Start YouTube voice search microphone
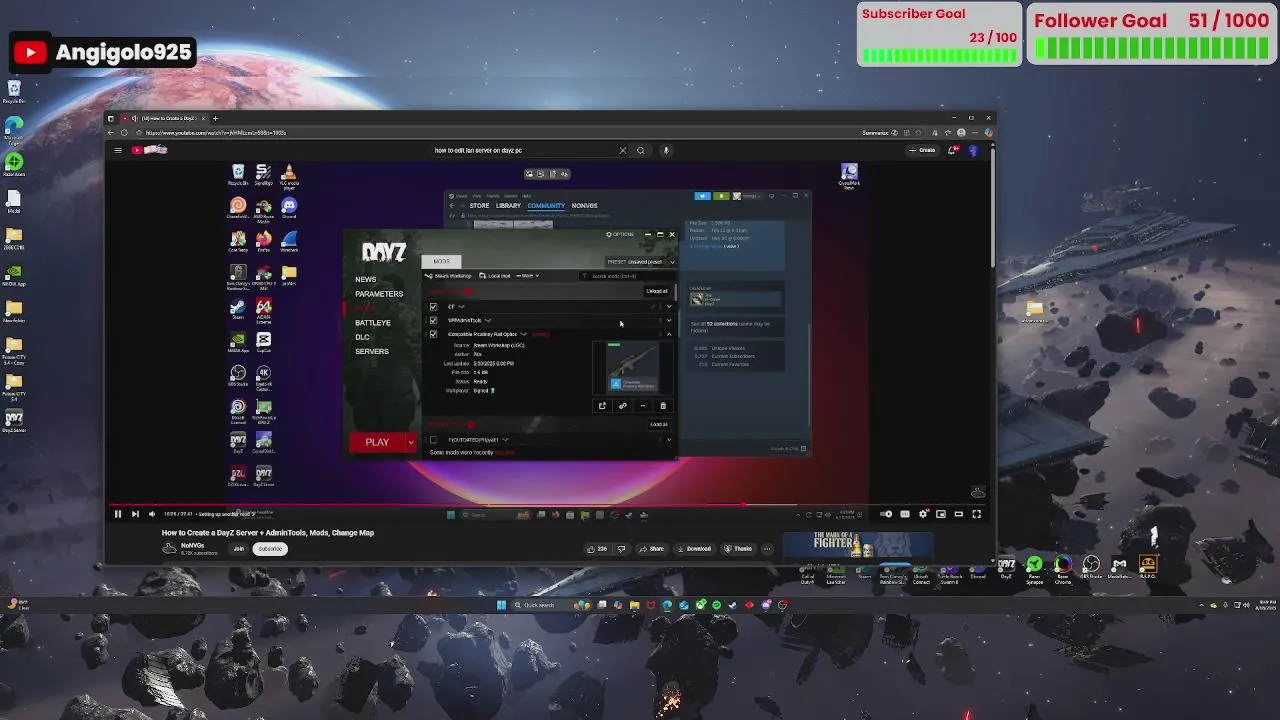1280x720 pixels. click(666, 150)
